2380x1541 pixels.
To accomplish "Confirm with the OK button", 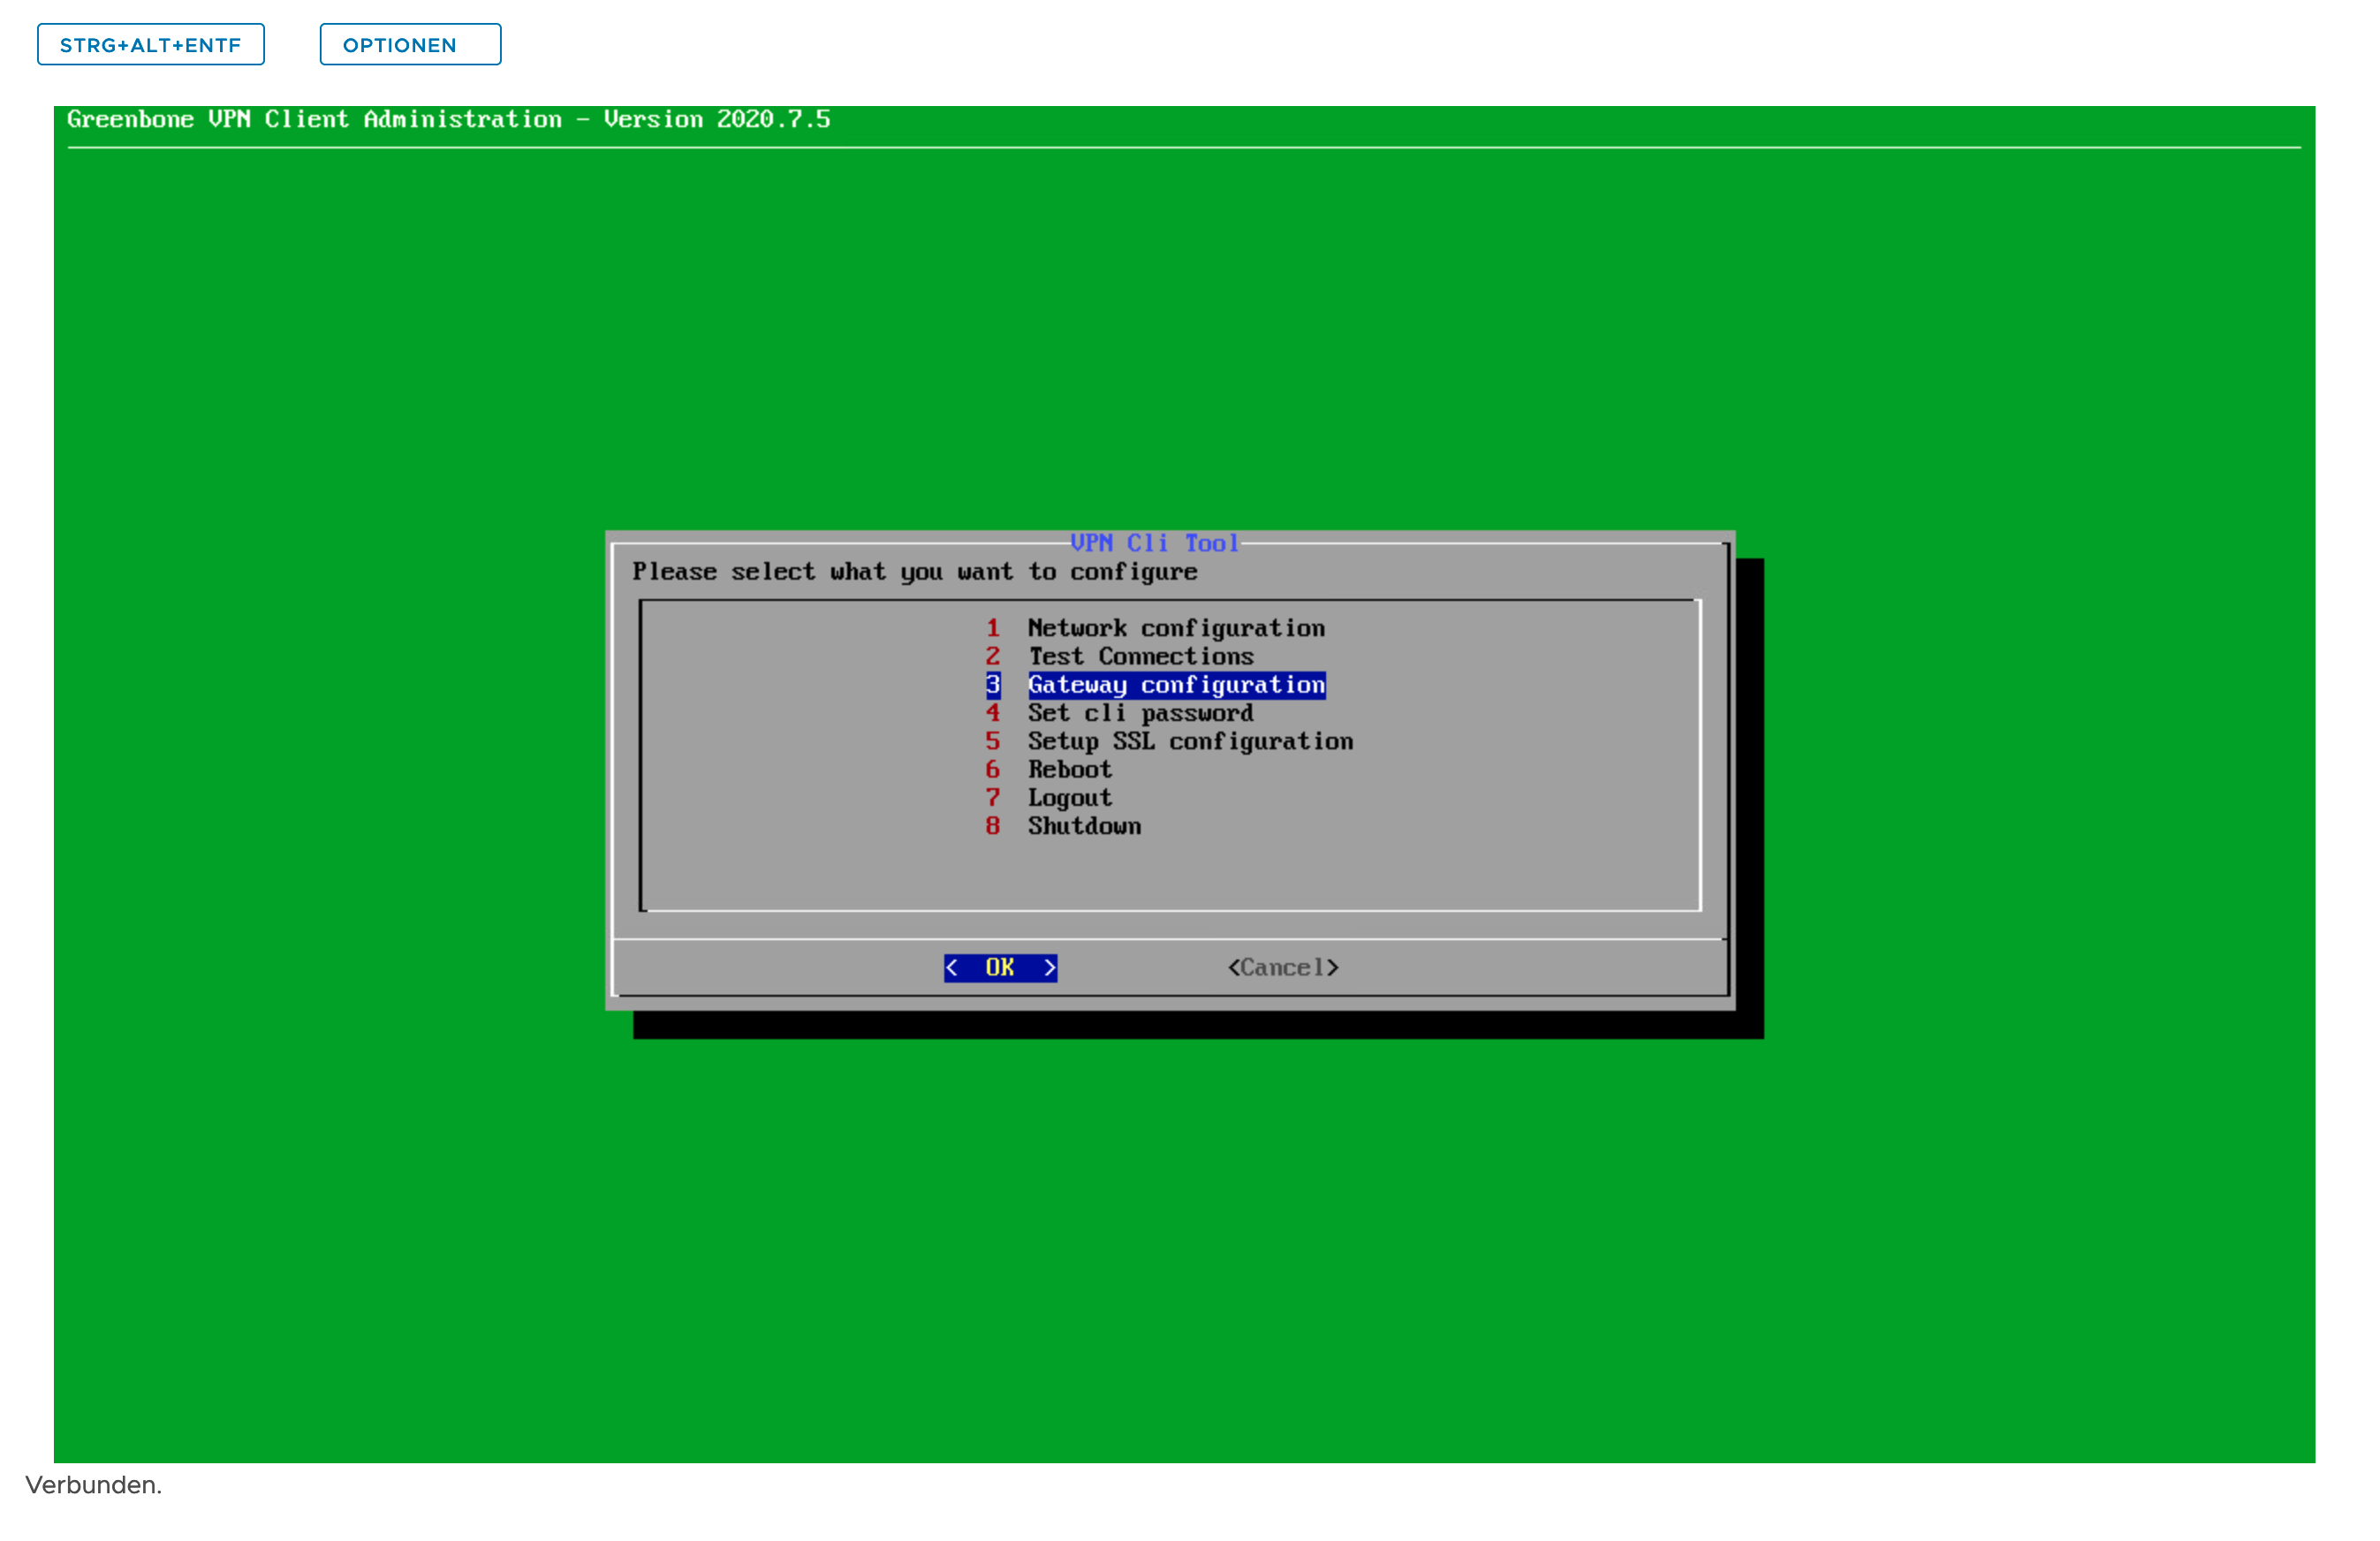I will (x=1001, y=968).
